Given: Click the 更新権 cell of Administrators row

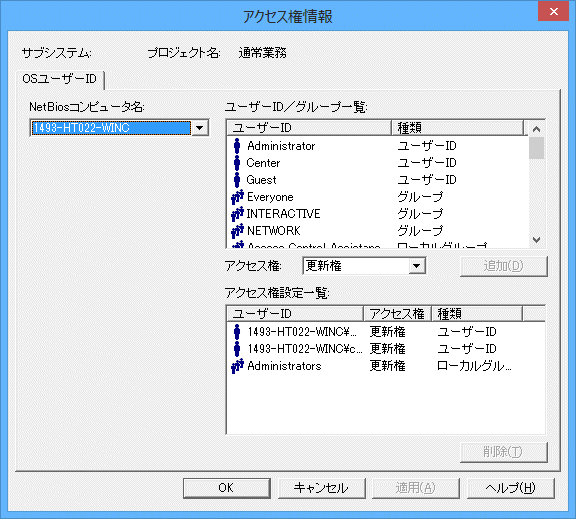Looking at the screenshot, I should (388, 366).
